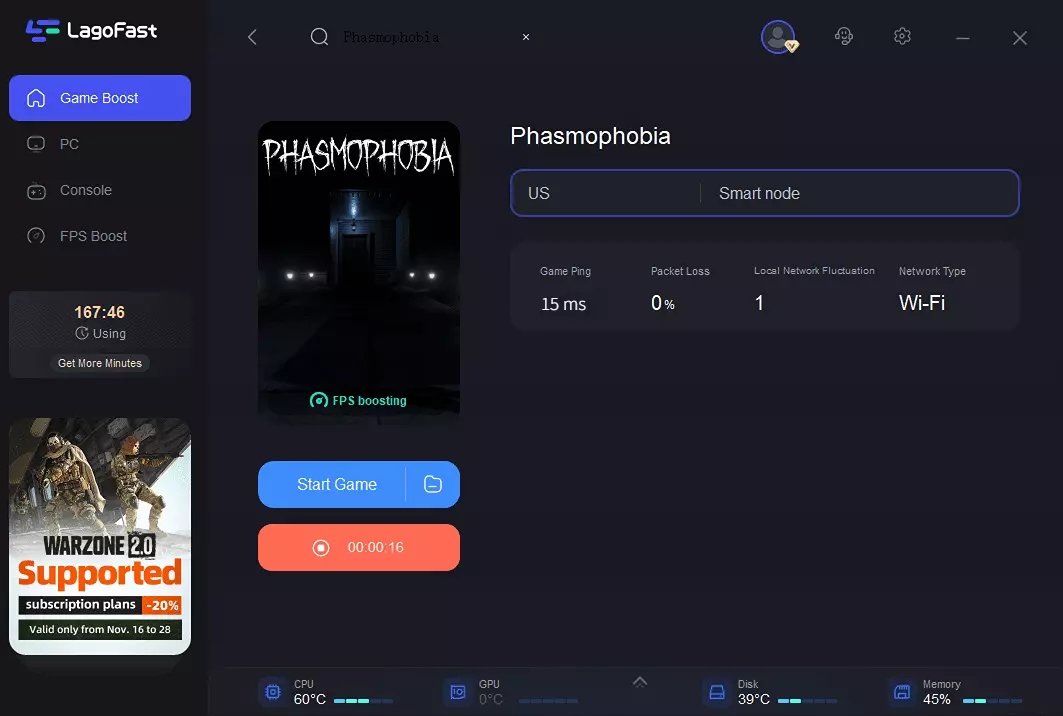Click the Phasmophobia game title
The image size is (1063, 716).
click(x=590, y=136)
